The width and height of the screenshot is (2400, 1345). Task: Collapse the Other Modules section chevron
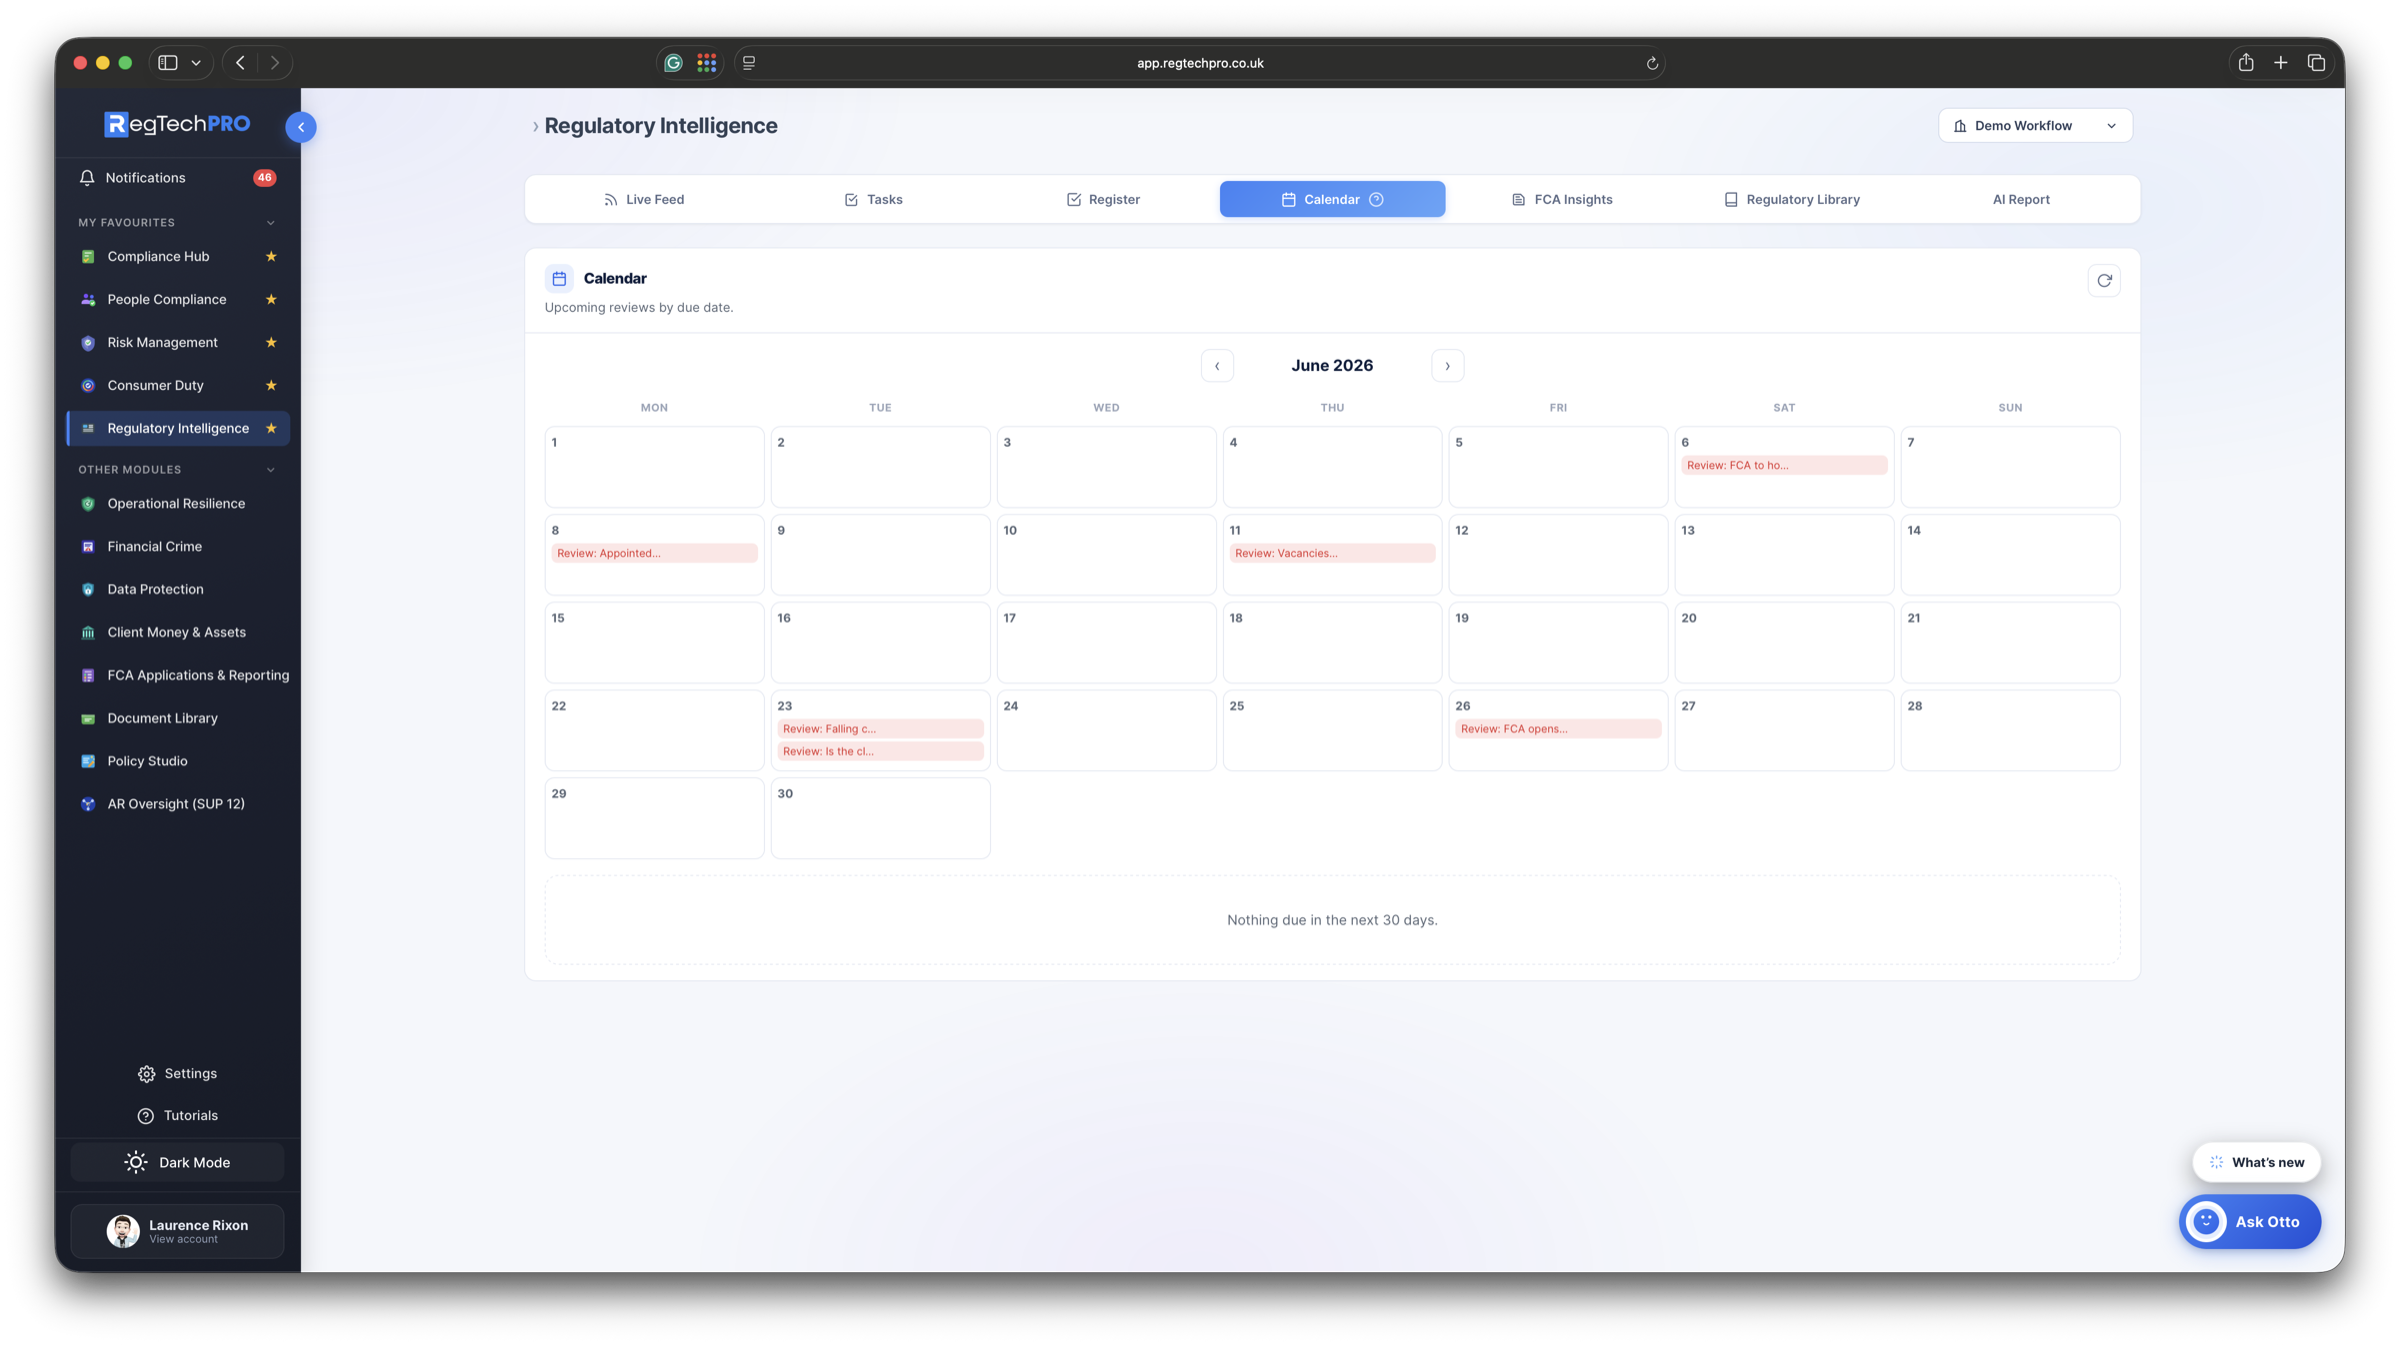pyautogui.click(x=270, y=470)
